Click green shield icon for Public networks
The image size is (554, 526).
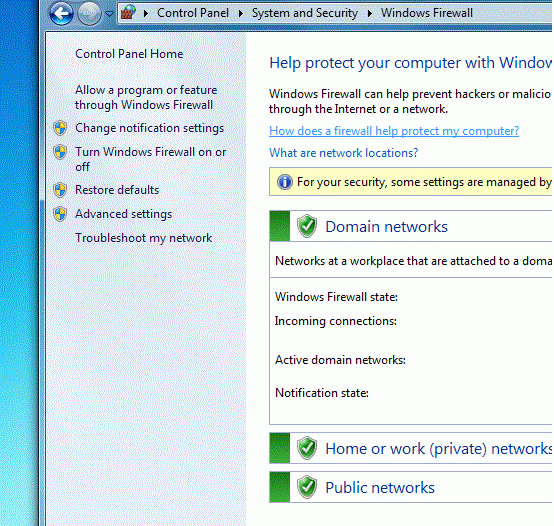pyautogui.click(x=307, y=487)
